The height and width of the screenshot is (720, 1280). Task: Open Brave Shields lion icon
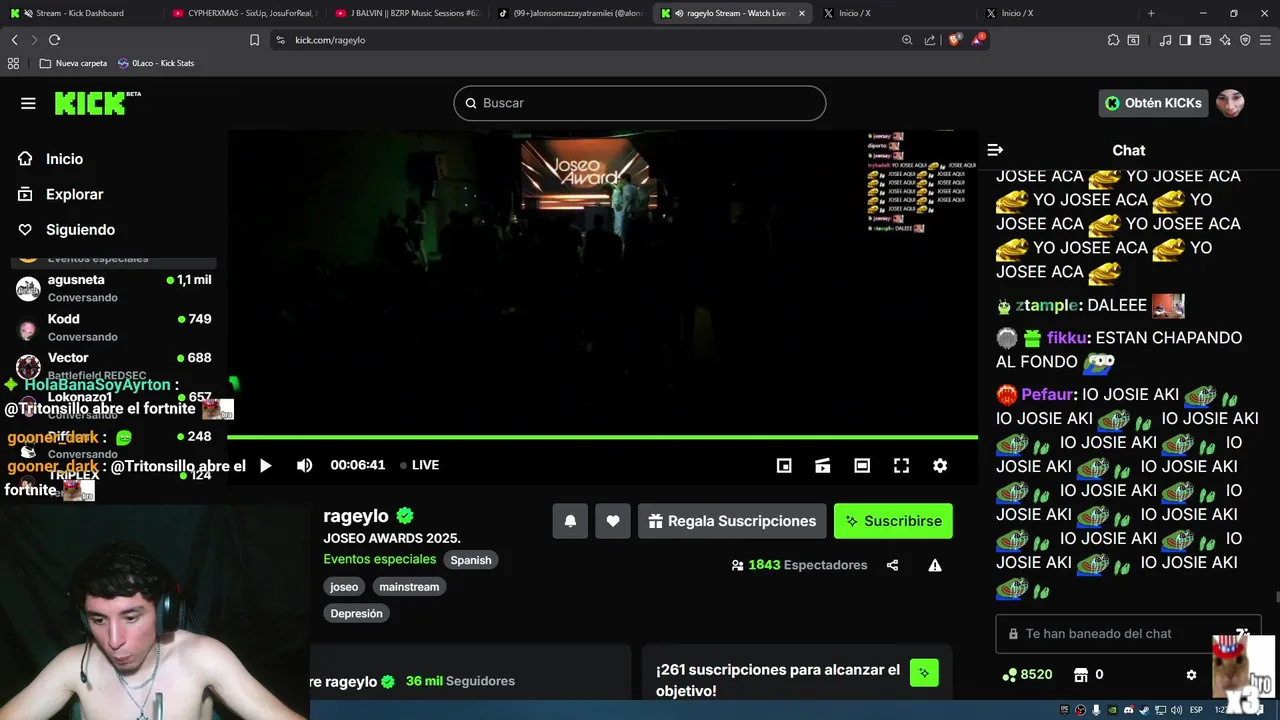[x=954, y=40]
